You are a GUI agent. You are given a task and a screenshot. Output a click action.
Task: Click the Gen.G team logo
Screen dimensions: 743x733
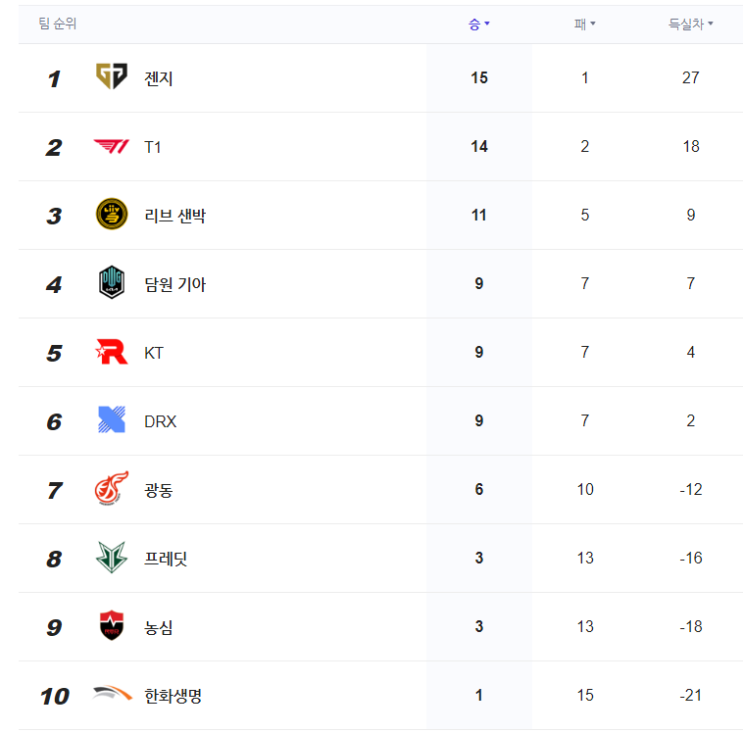pos(111,77)
